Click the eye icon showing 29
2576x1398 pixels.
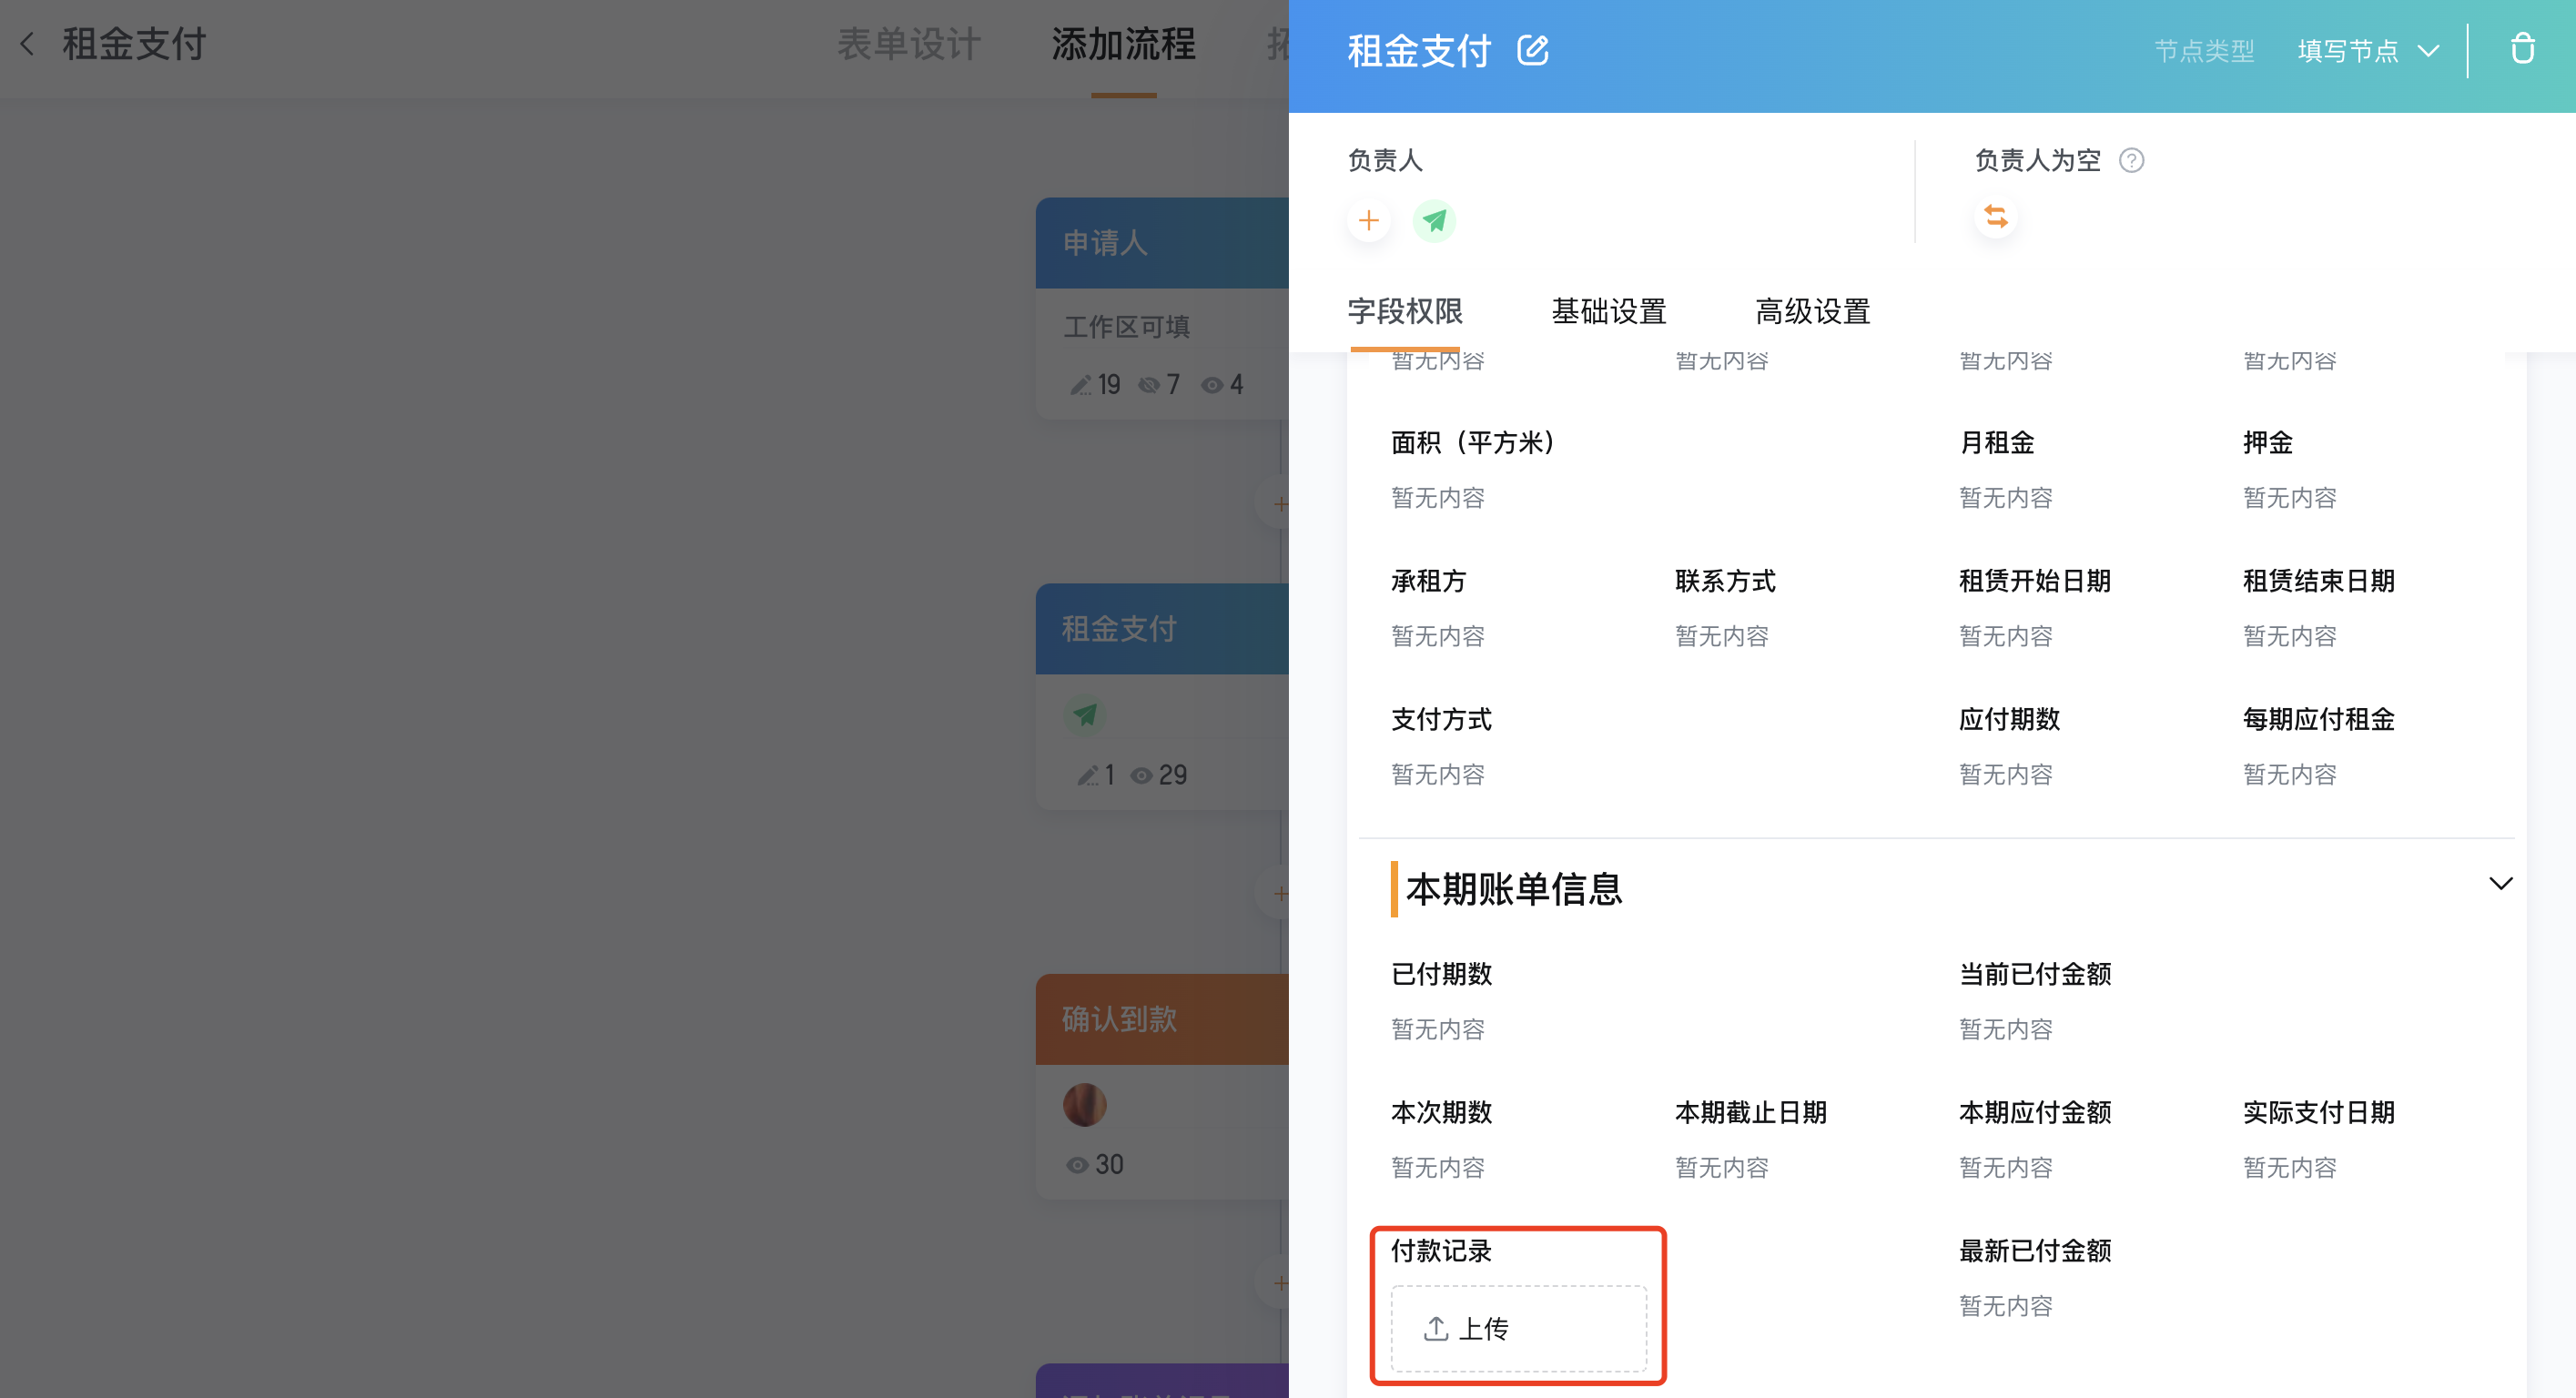click(1141, 775)
